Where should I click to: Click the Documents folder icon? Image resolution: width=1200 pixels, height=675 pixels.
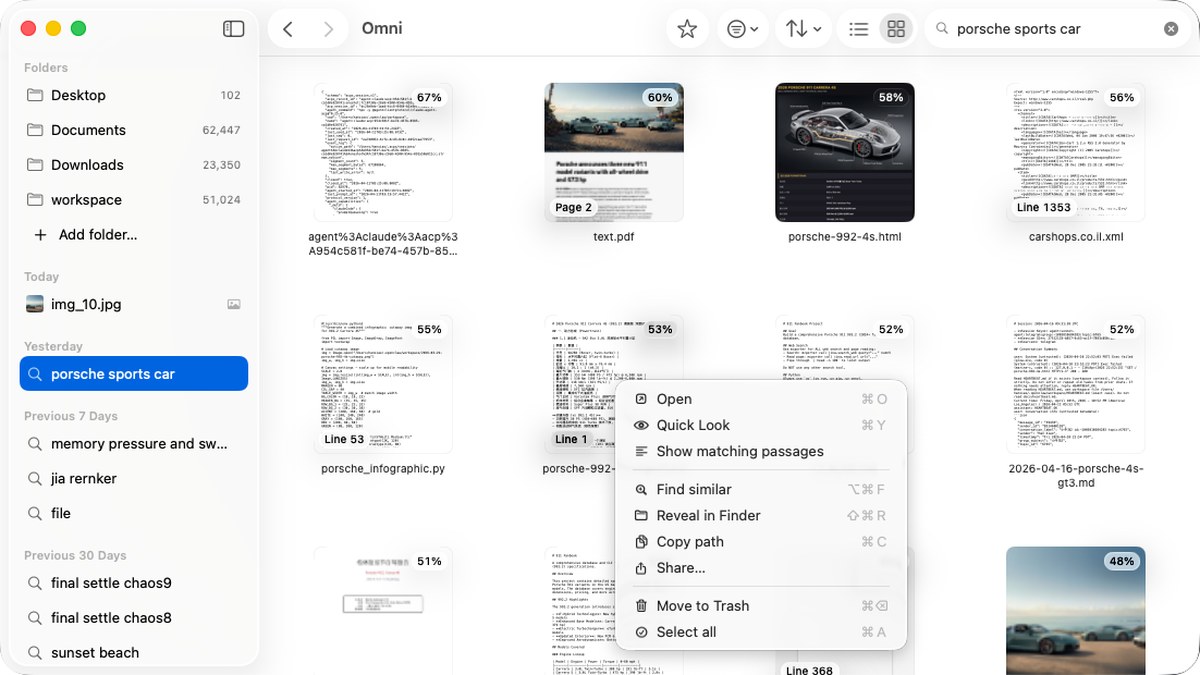[x=35, y=130]
